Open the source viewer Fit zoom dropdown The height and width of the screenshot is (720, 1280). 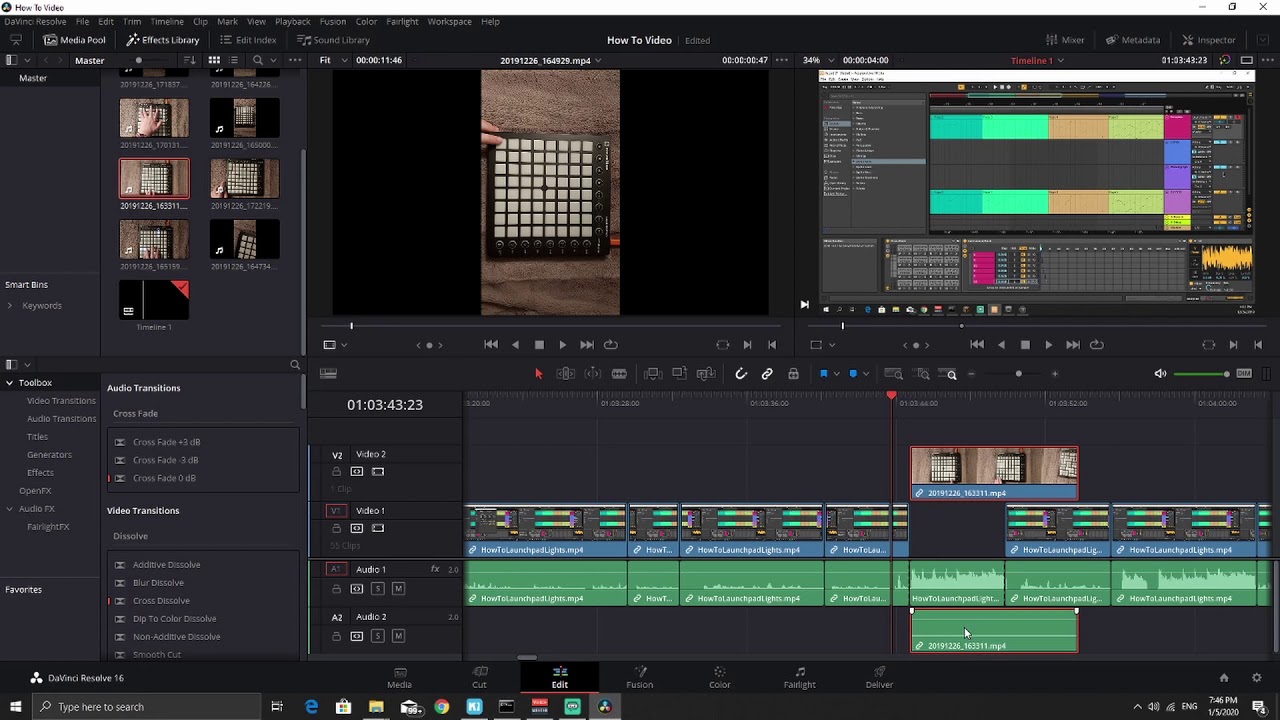coord(333,60)
